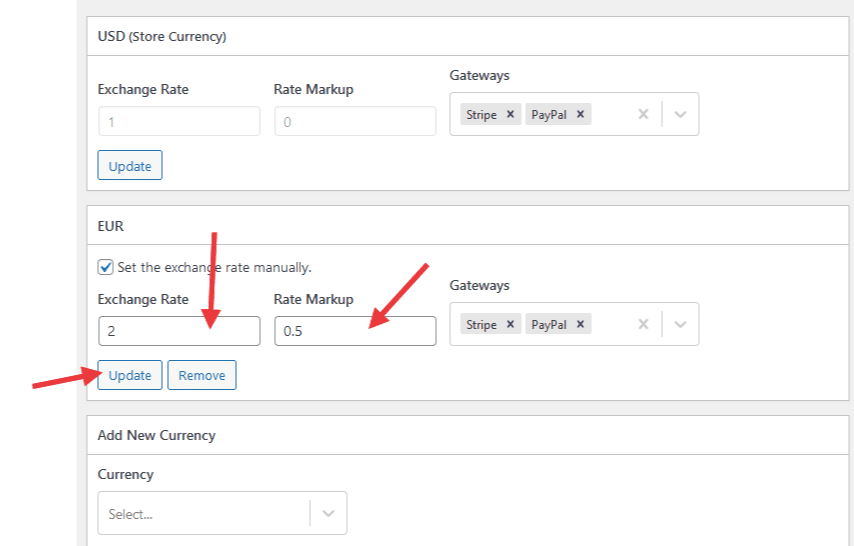This screenshot has height=546, width=854.
Task: Click Update button in USD section
Action: pyautogui.click(x=130, y=166)
